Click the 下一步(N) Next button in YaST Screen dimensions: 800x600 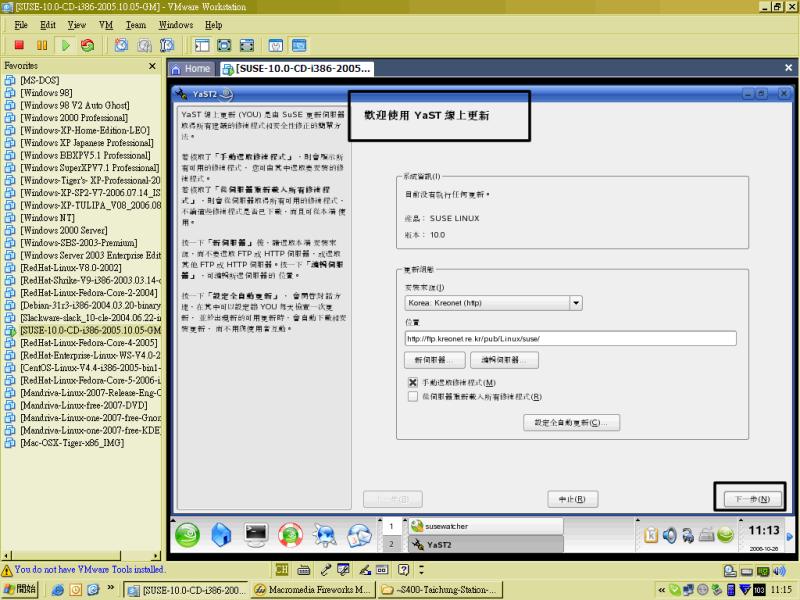coord(753,499)
